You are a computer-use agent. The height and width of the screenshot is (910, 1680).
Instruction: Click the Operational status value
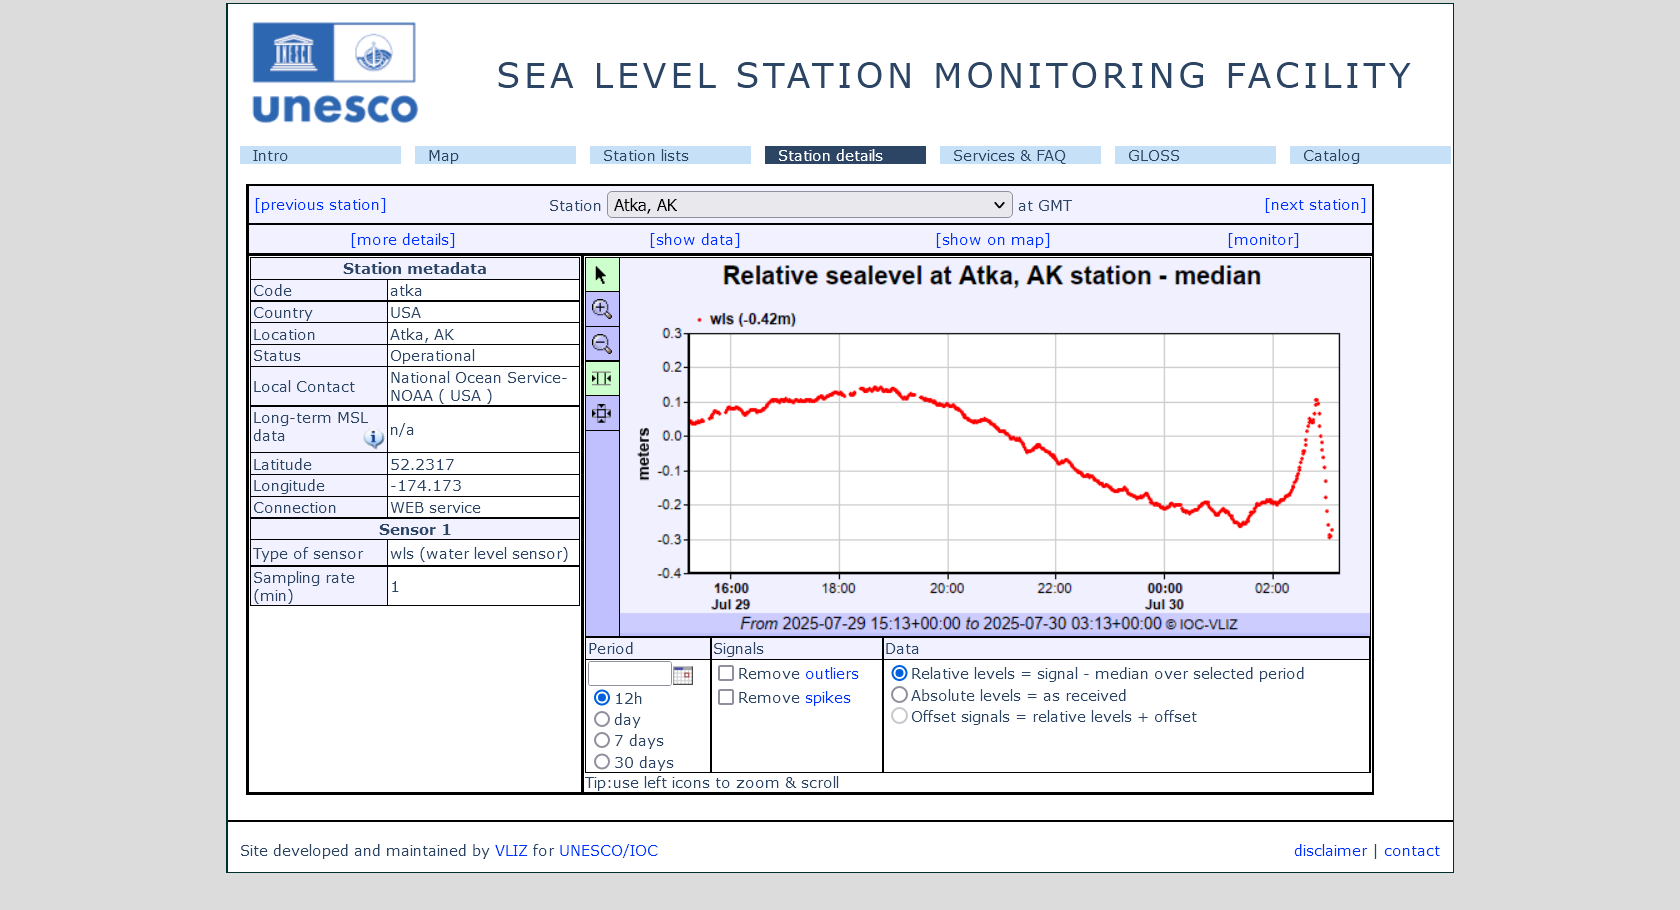point(483,356)
